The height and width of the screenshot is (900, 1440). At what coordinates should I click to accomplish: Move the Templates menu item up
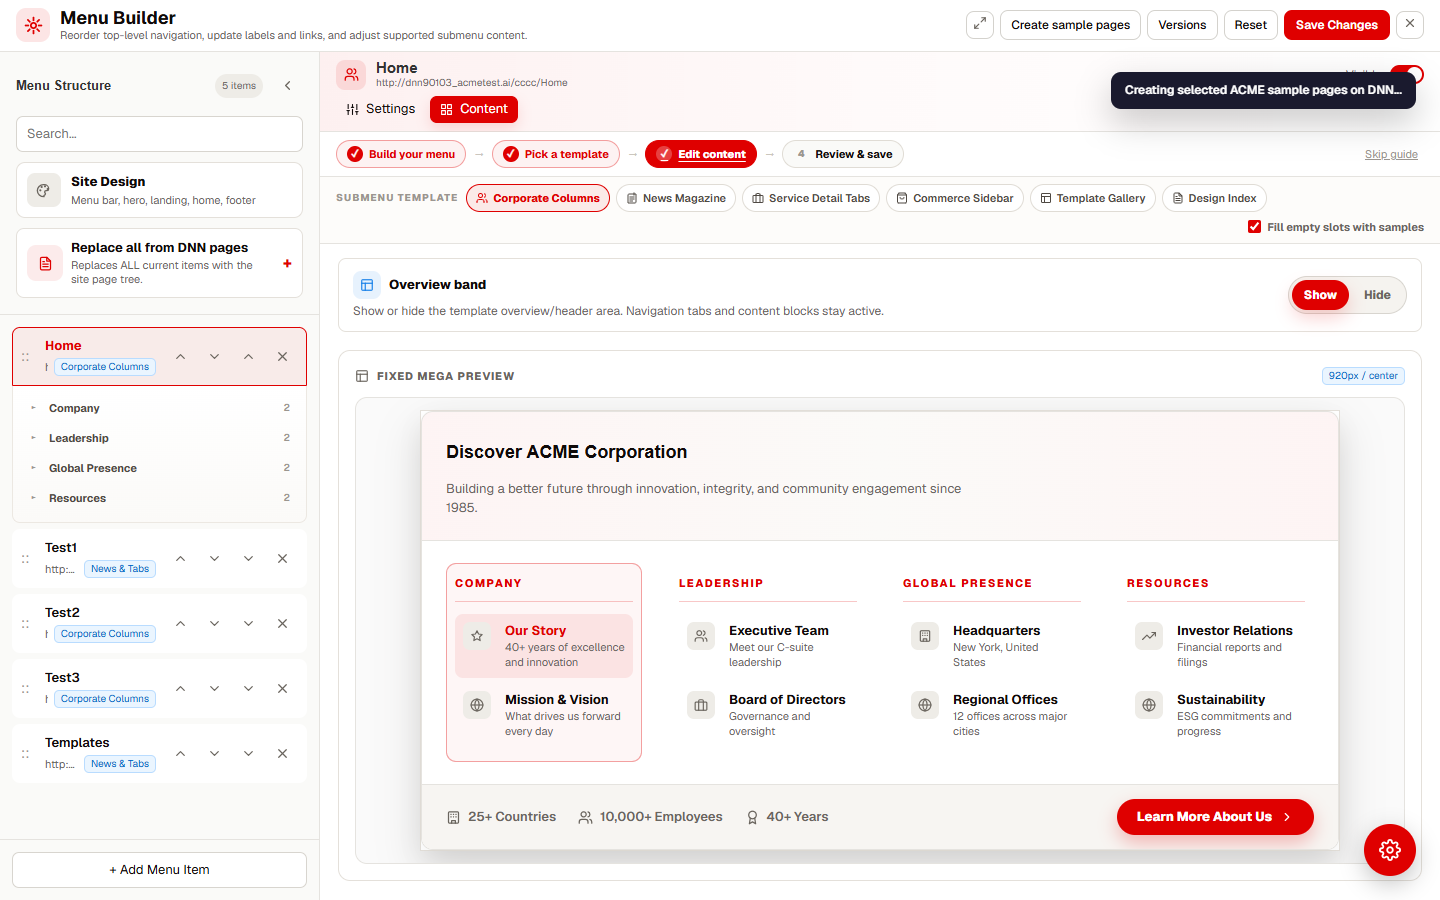click(180, 754)
